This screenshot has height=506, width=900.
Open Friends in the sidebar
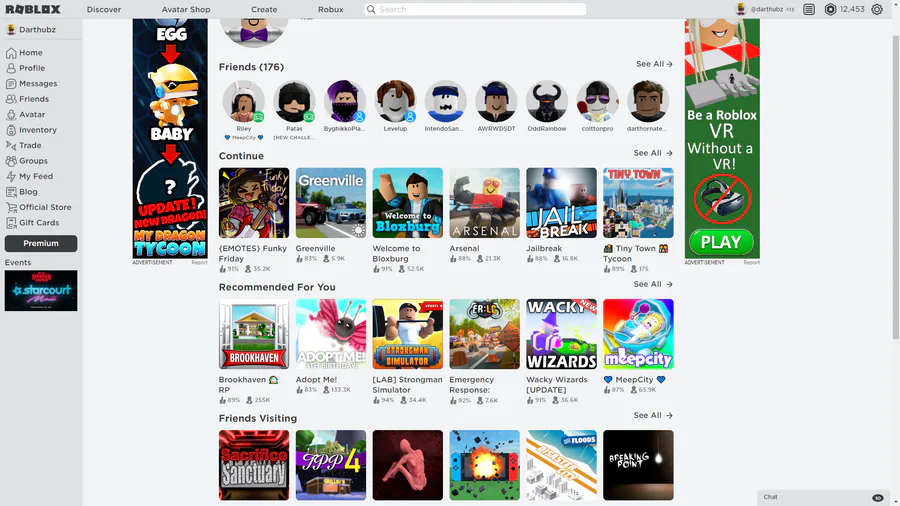click(x=28, y=99)
